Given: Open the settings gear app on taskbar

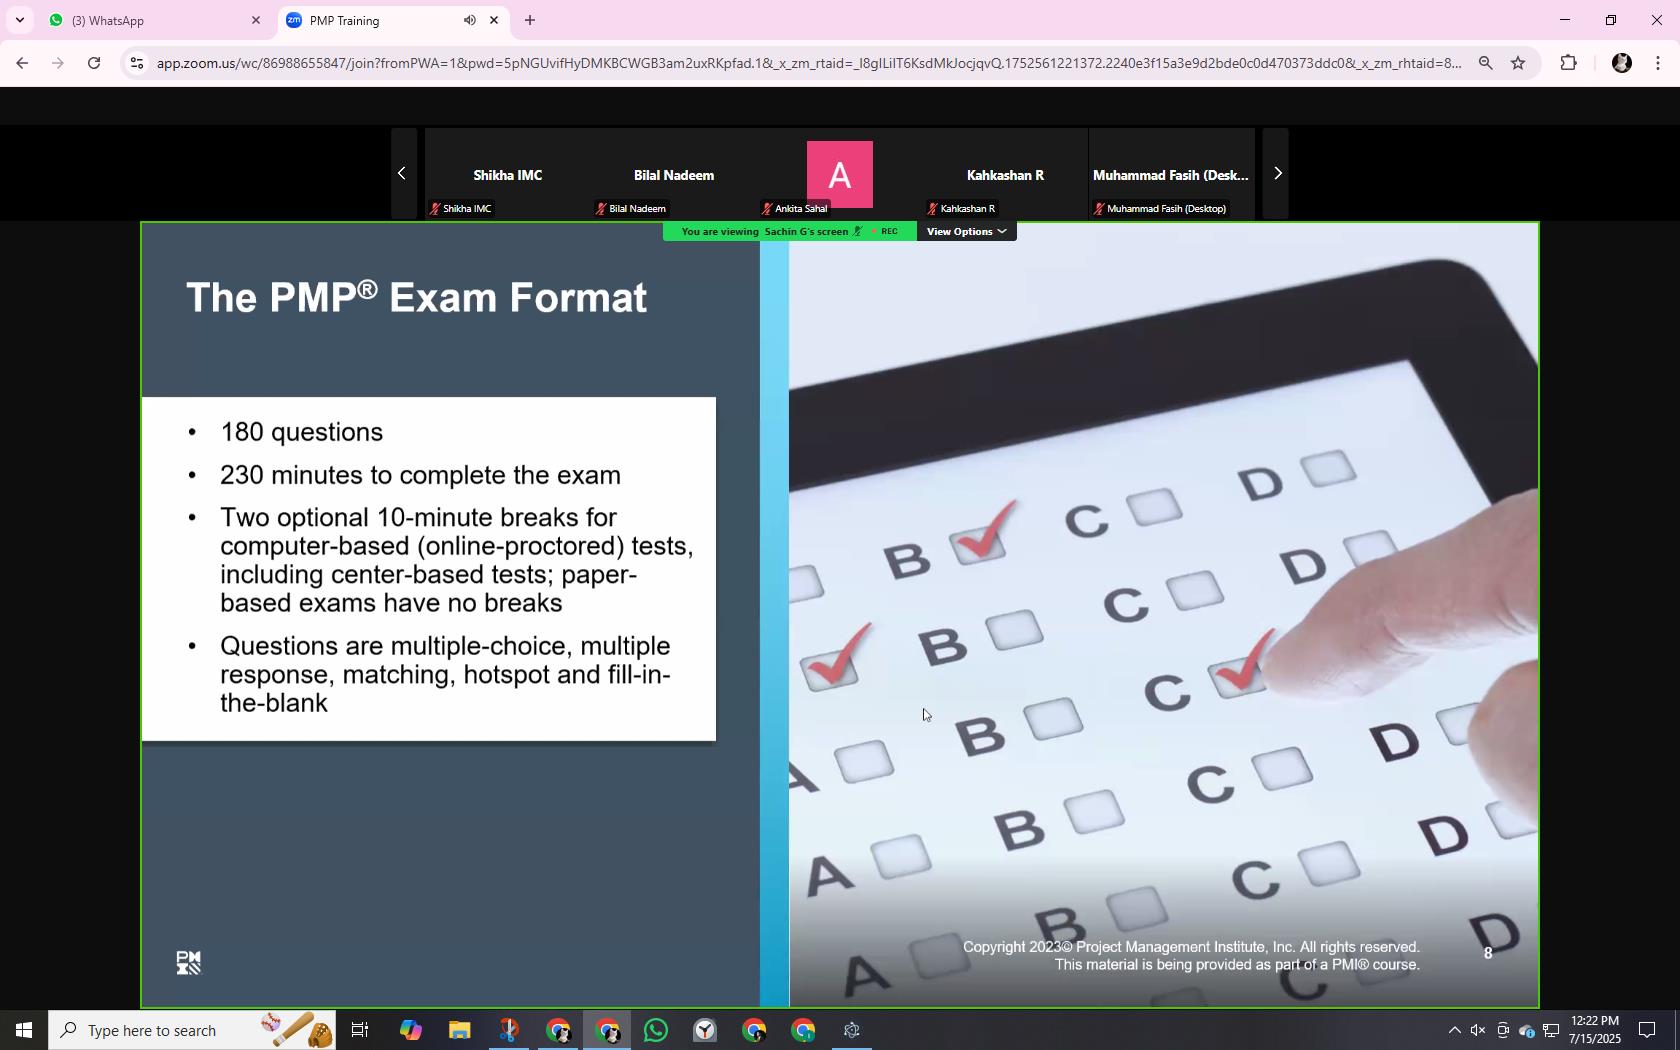Looking at the screenshot, I should (852, 1030).
